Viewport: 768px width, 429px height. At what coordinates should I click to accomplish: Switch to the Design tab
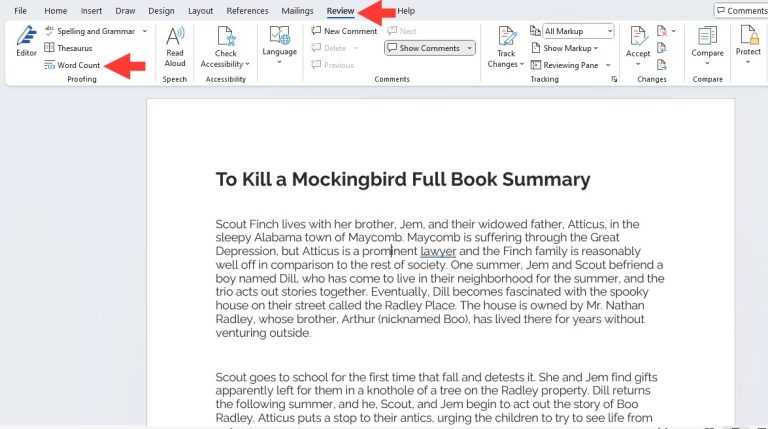pyautogui.click(x=161, y=10)
